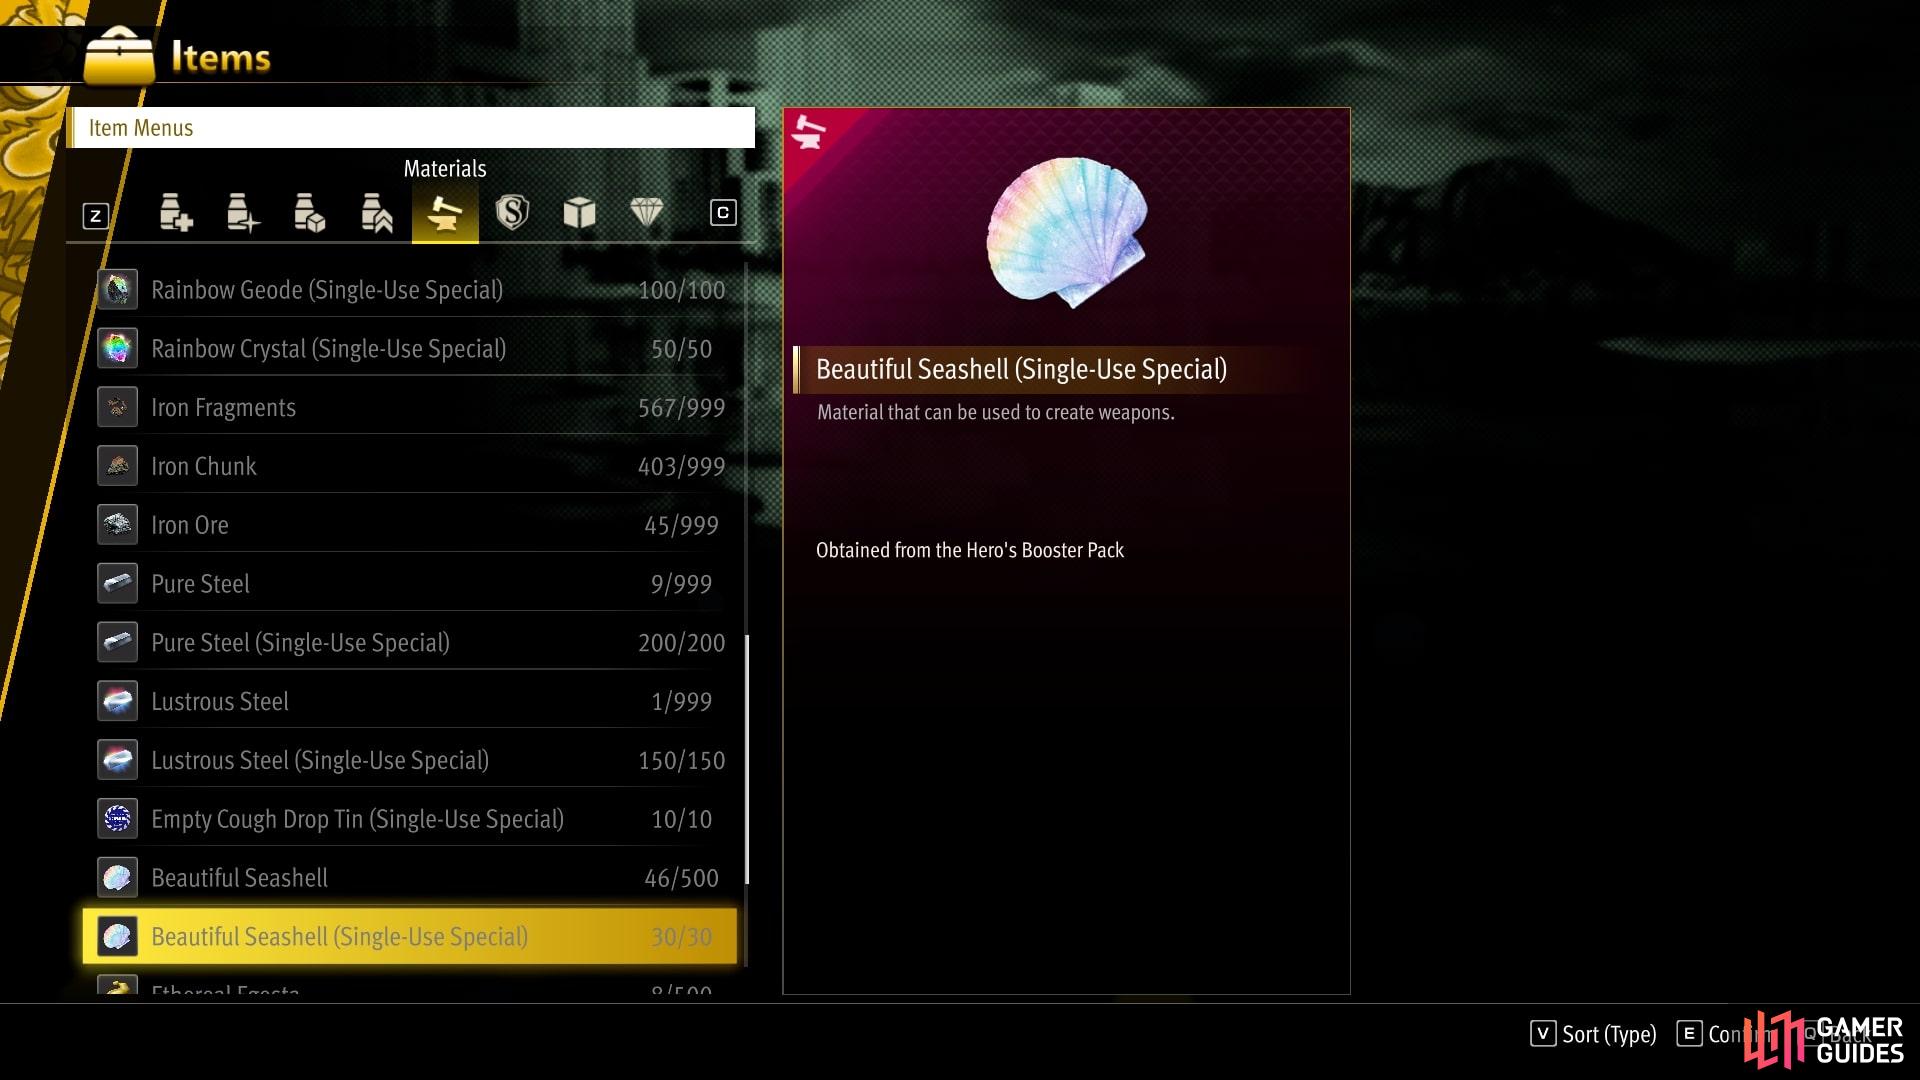This screenshot has width=1920, height=1080.
Task: Select Empty Cough Drop Tin item
Action: [x=411, y=819]
